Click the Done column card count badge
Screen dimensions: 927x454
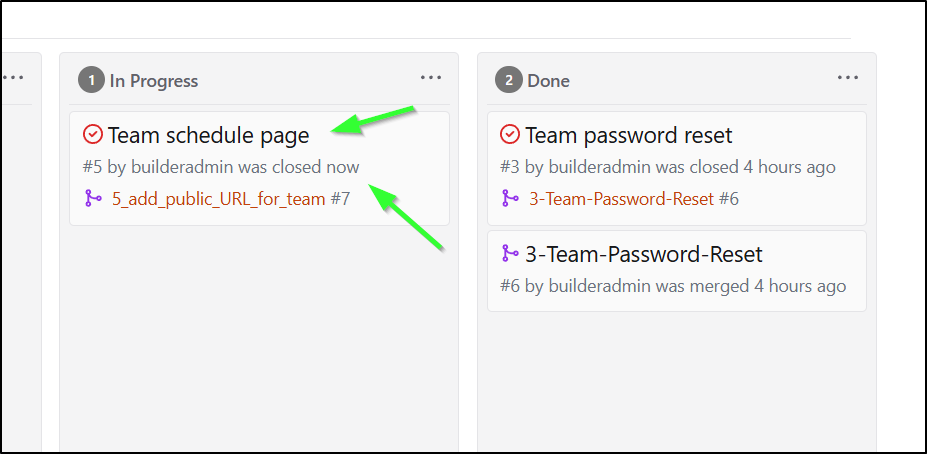click(x=509, y=80)
